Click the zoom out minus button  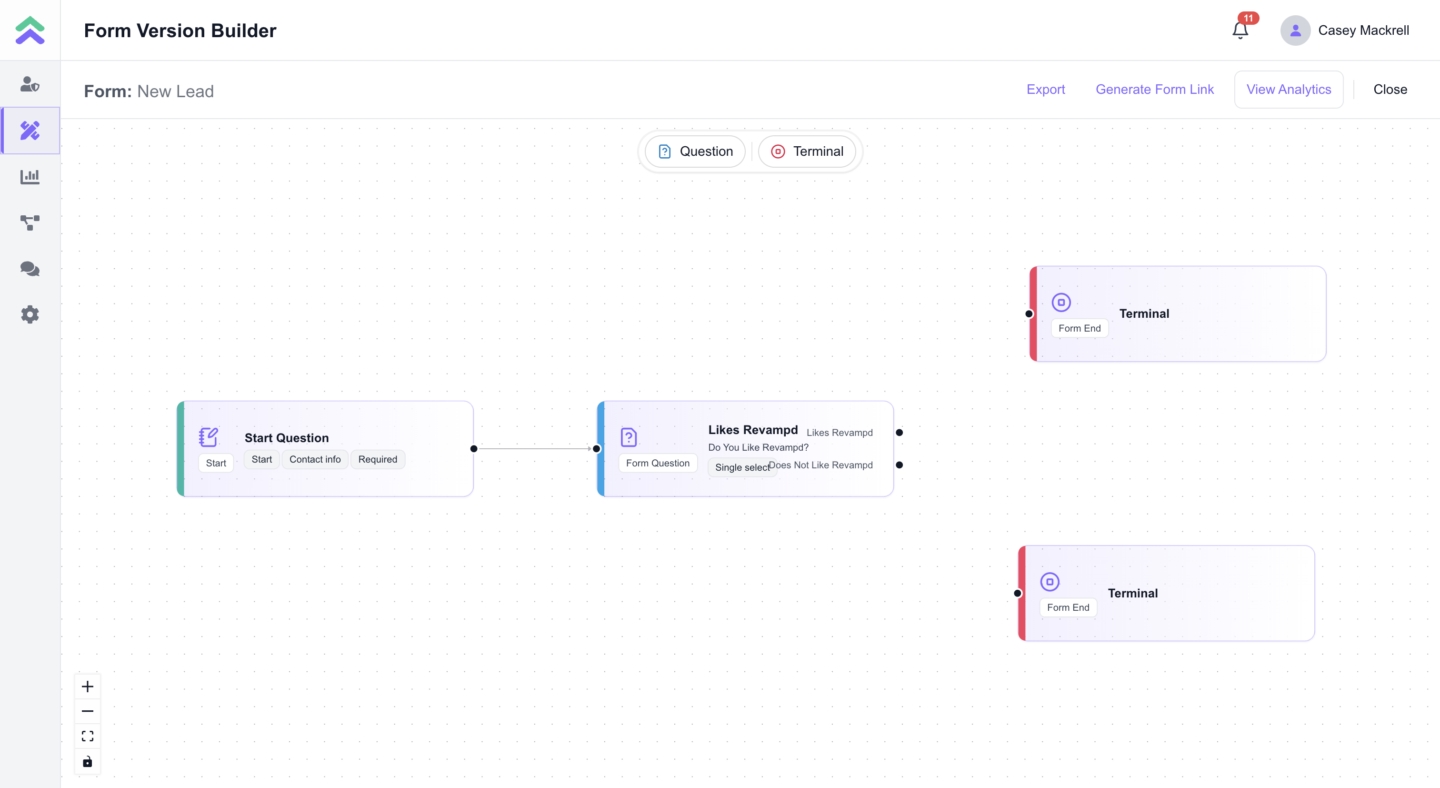(x=88, y=711)
